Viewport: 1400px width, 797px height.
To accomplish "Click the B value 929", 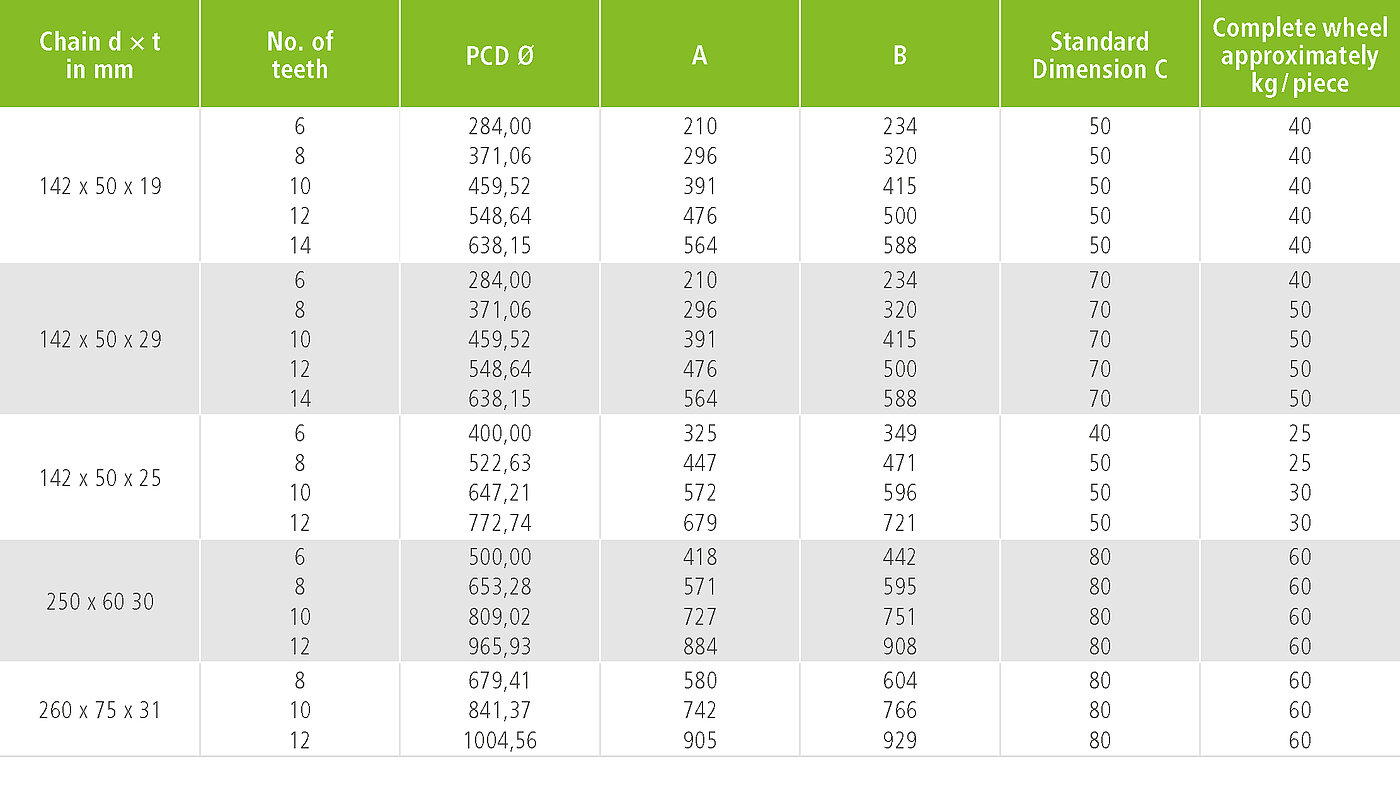I will tap(900, 741).
